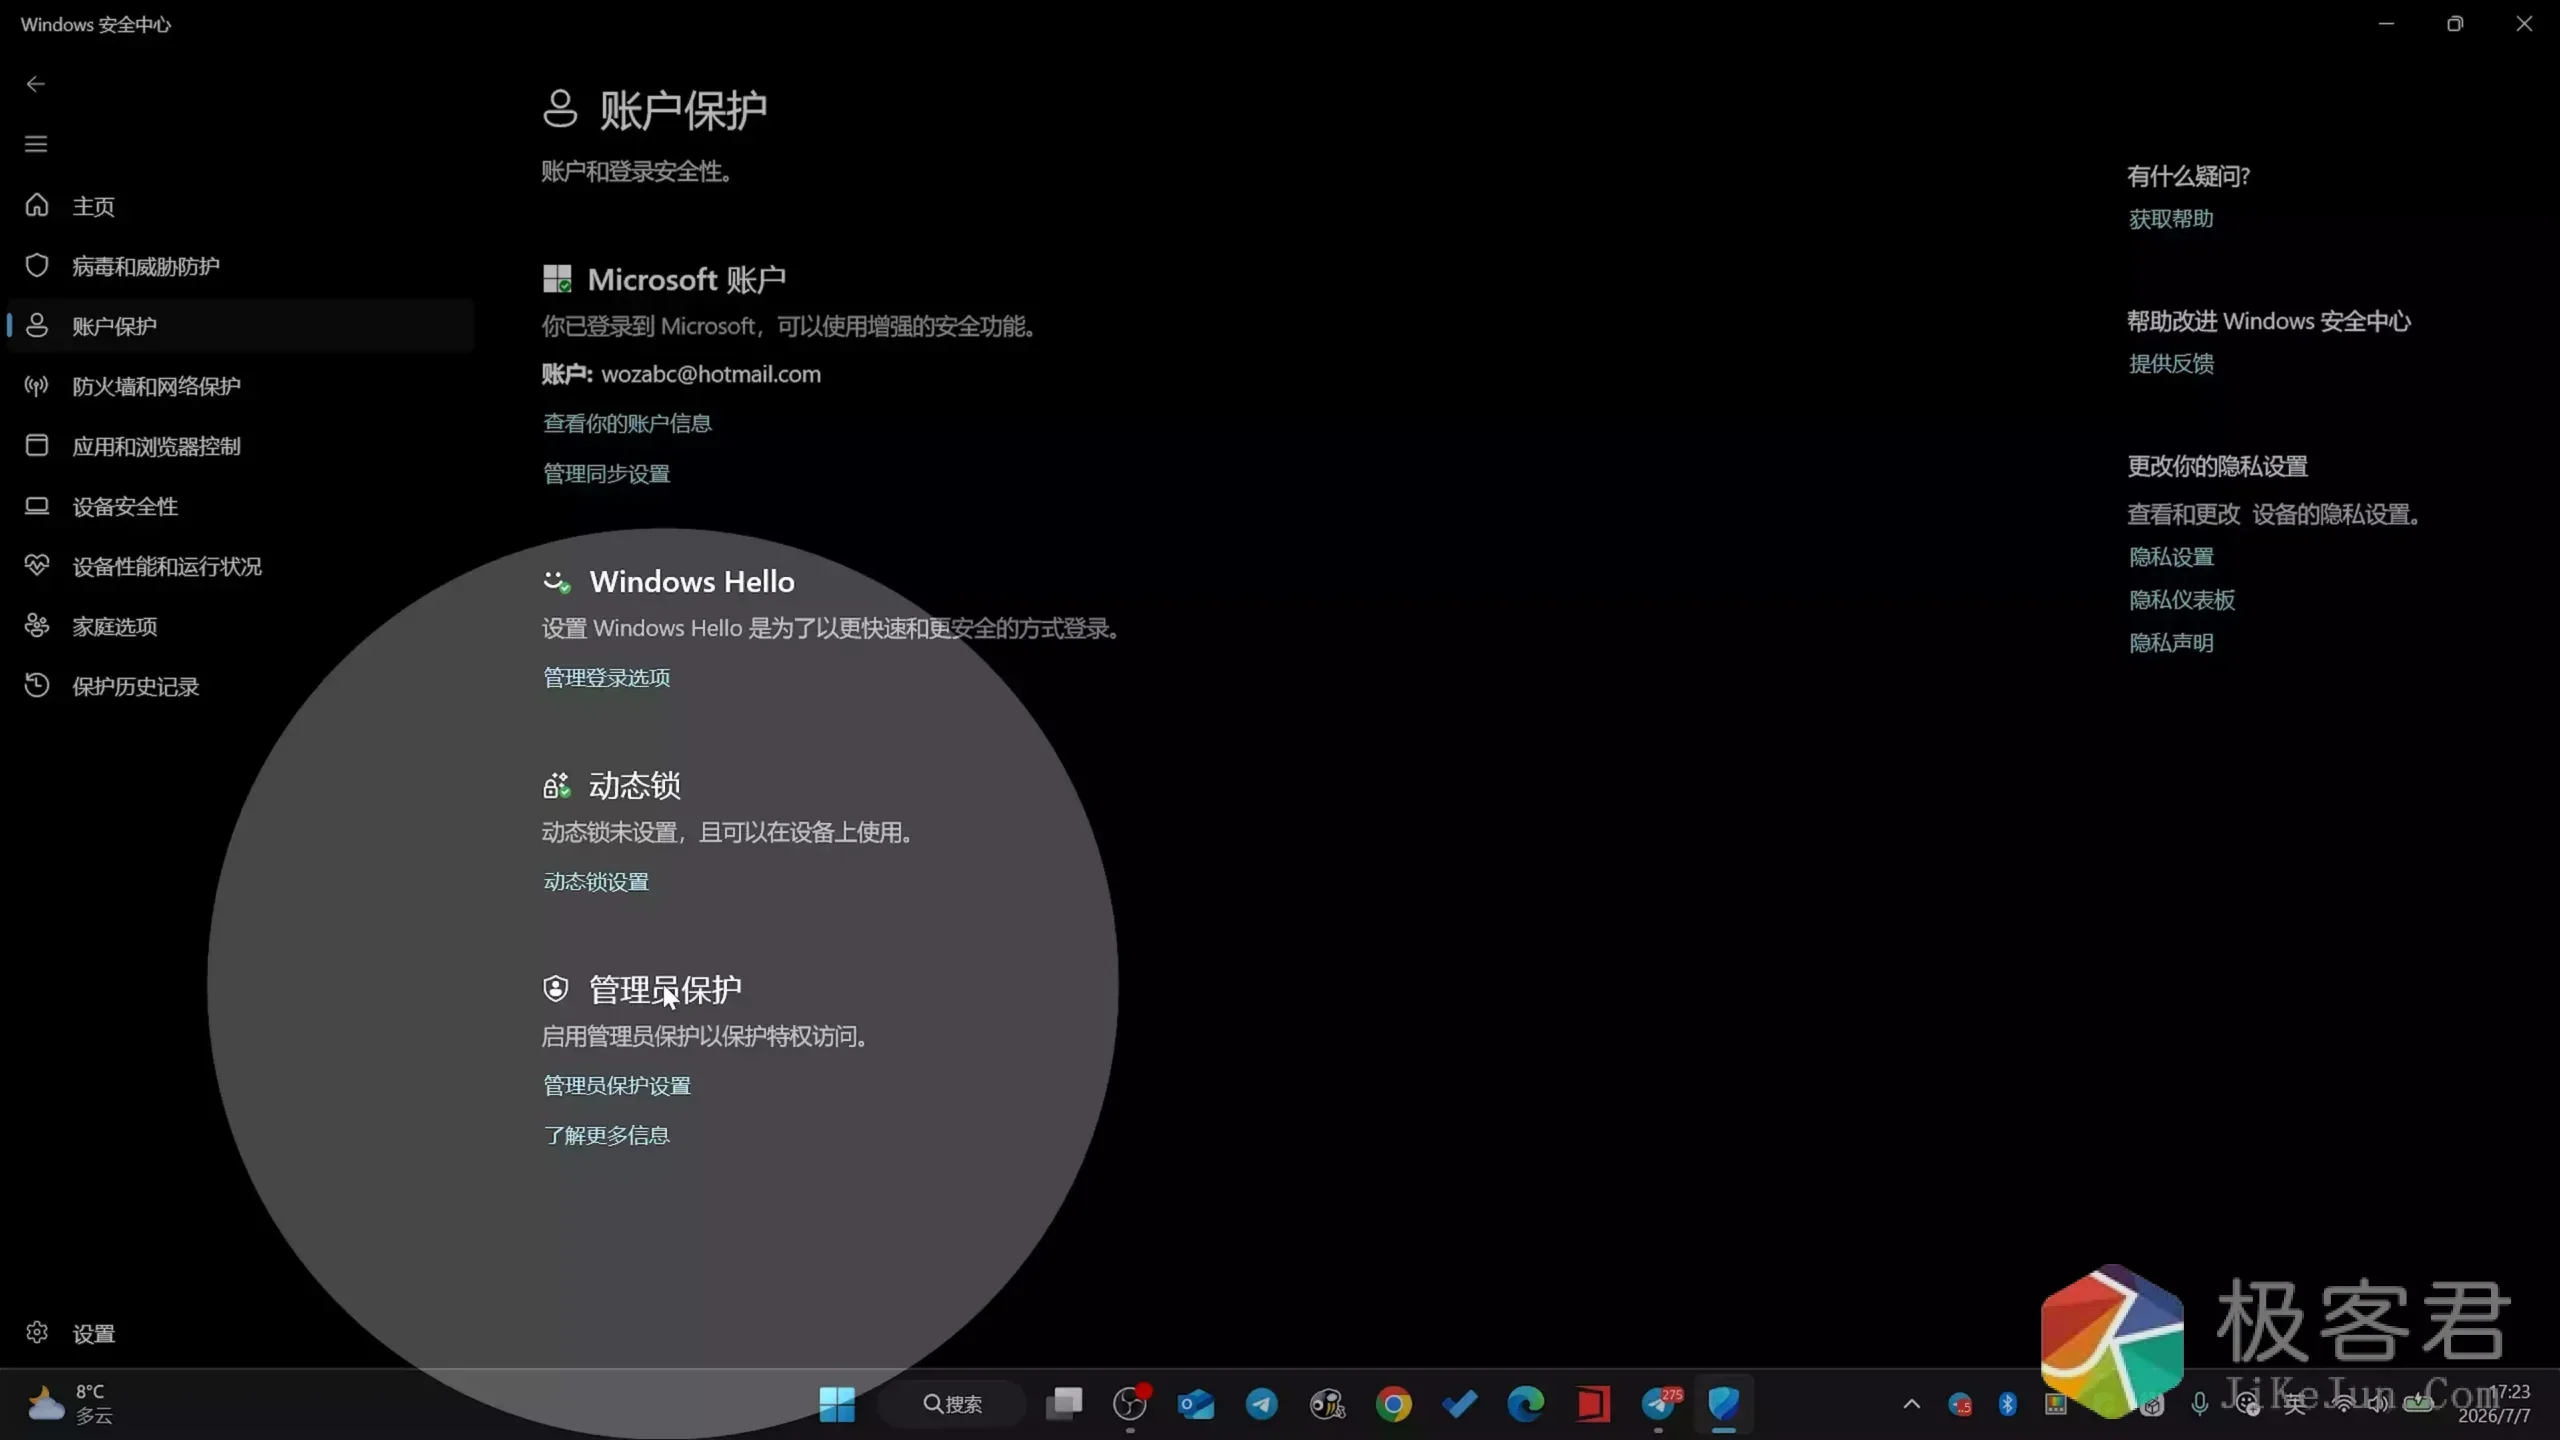Expand the system tray hidden icons chevron
Image resolution: width=2560 pixels, height=1440 pixels.
(1911, 1404)
